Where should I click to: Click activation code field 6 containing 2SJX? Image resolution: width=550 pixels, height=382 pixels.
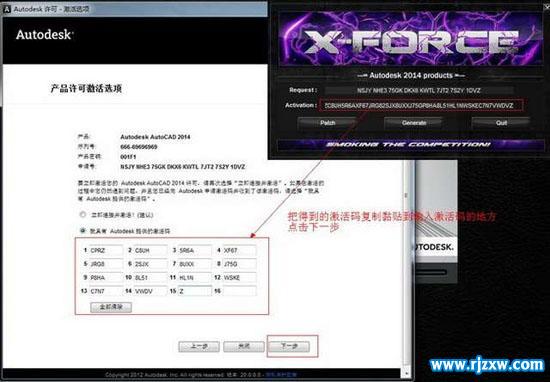(150, 264)
